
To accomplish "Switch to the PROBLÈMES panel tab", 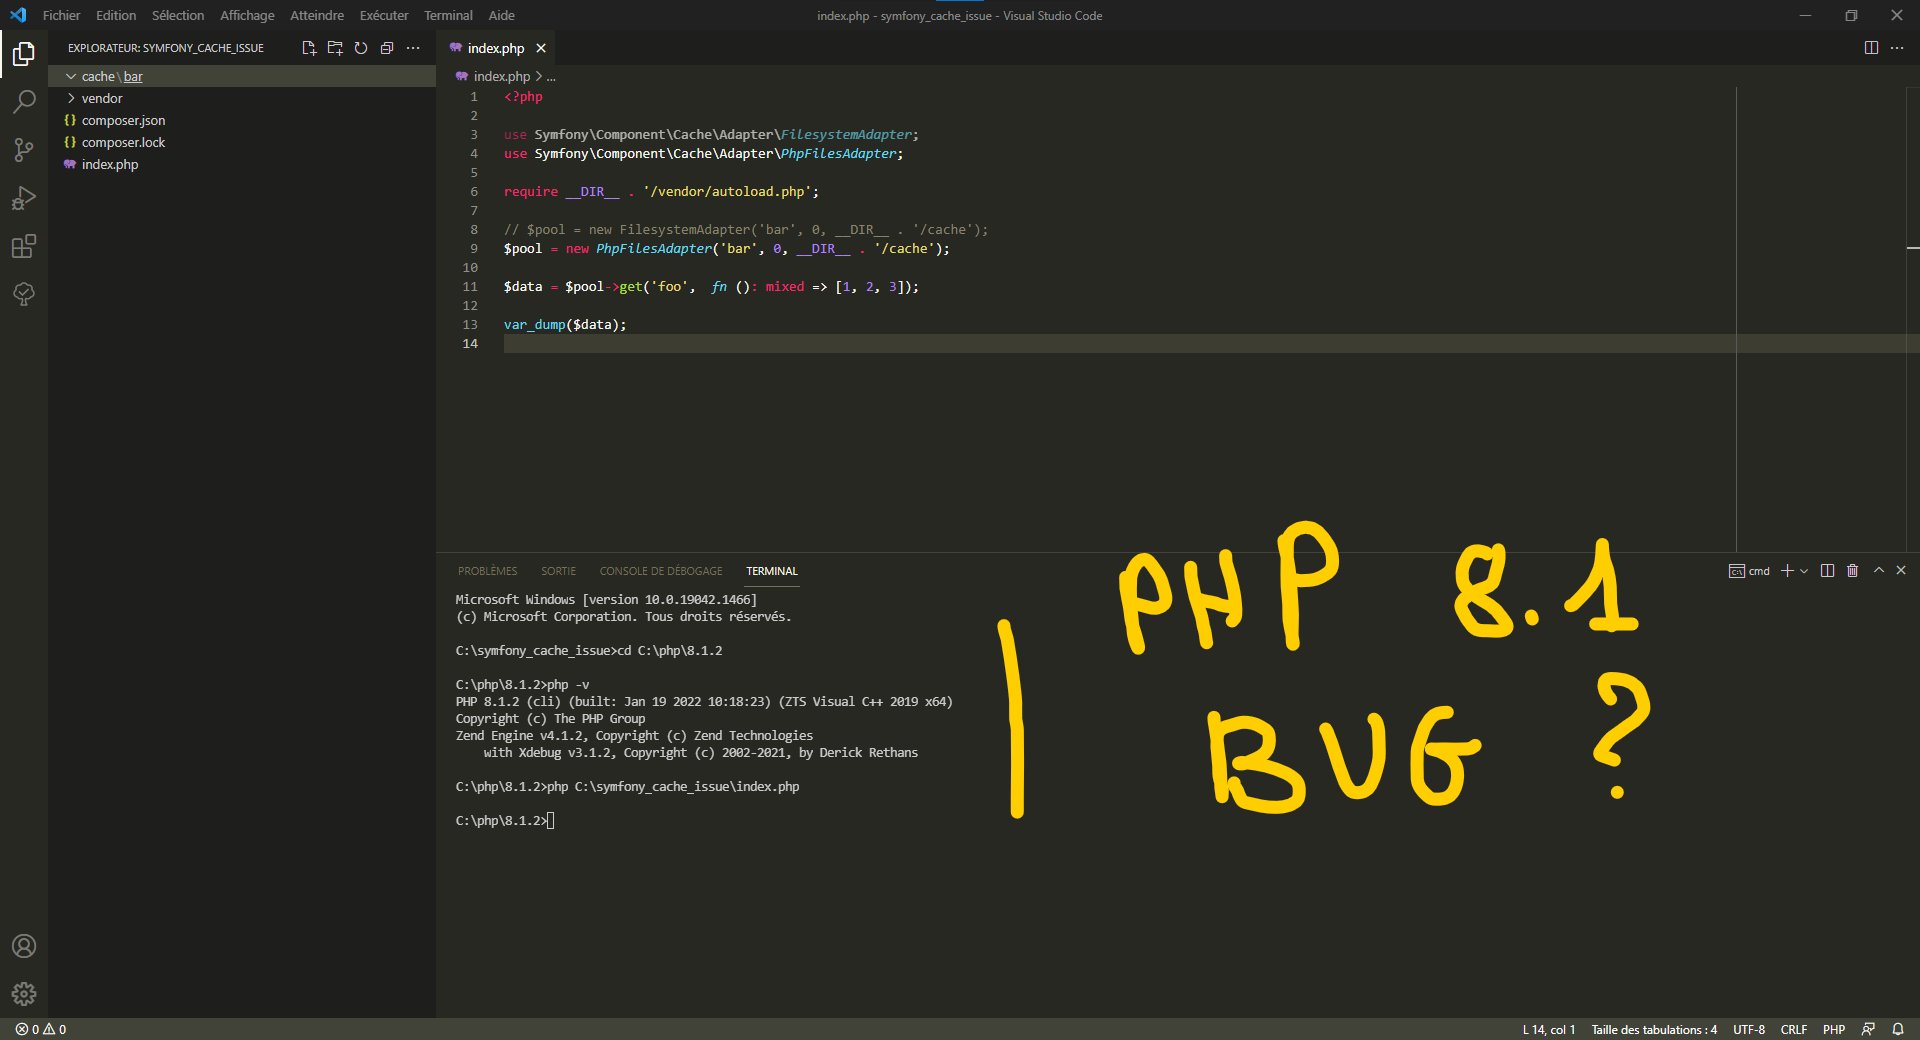I will pyautogui.click(x=488, y=571).
